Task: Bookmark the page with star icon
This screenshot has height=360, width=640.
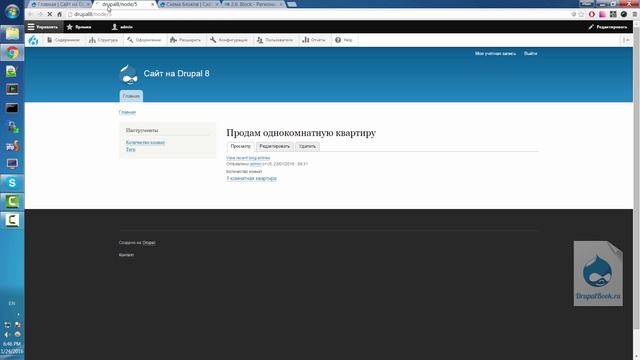Action: click(581, 14)
